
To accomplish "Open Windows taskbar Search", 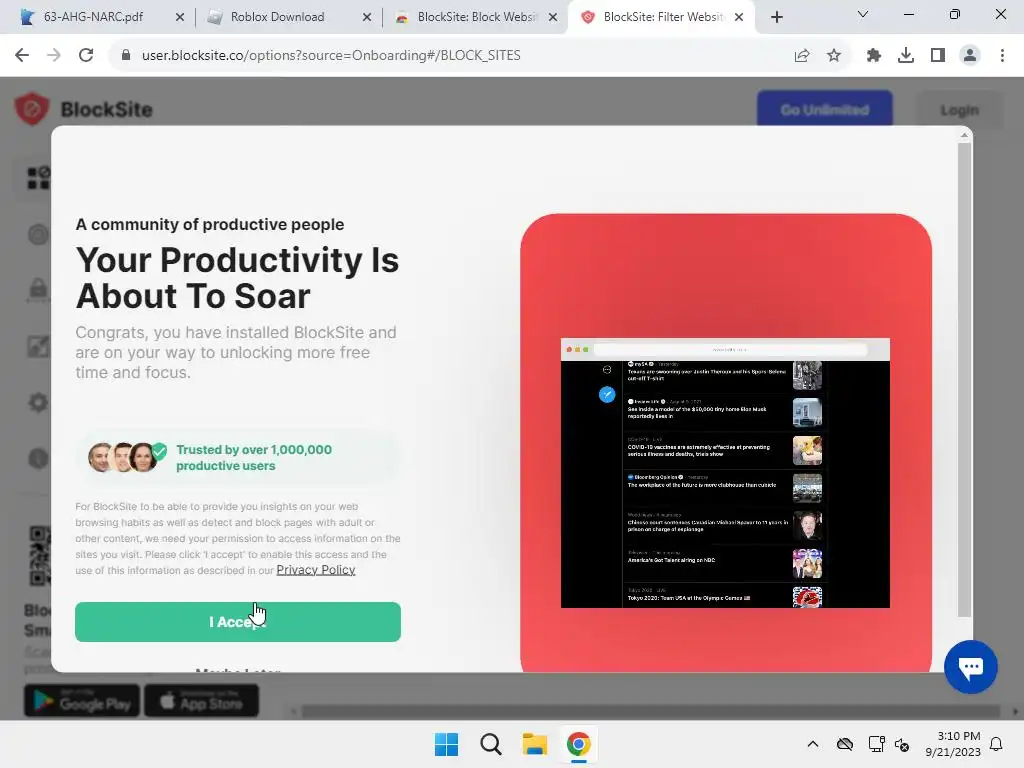I will click(x=490, y=744).
